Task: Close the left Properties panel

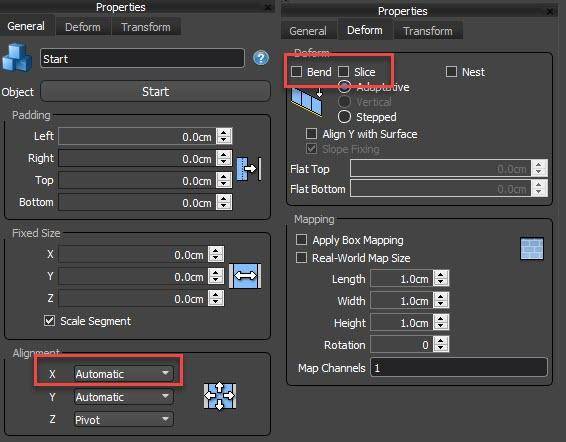Action: point(268,7)
